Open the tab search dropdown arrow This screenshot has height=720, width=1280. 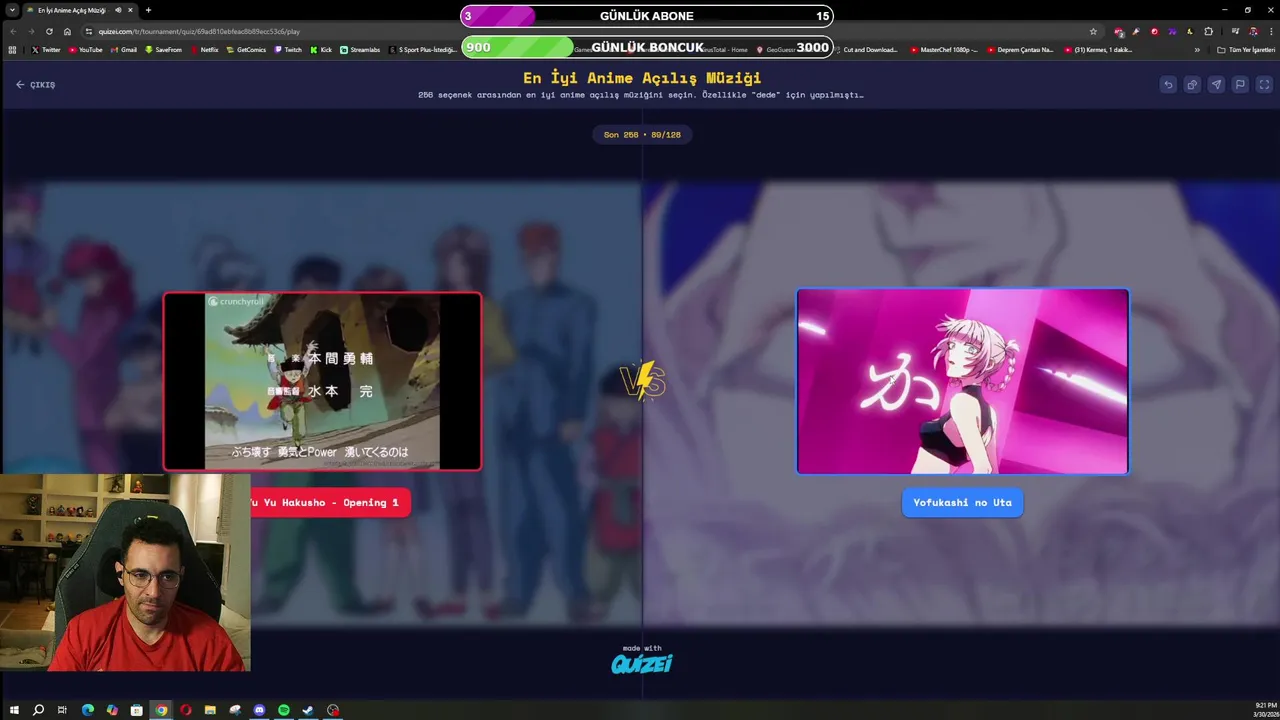[x=12, y=10]
